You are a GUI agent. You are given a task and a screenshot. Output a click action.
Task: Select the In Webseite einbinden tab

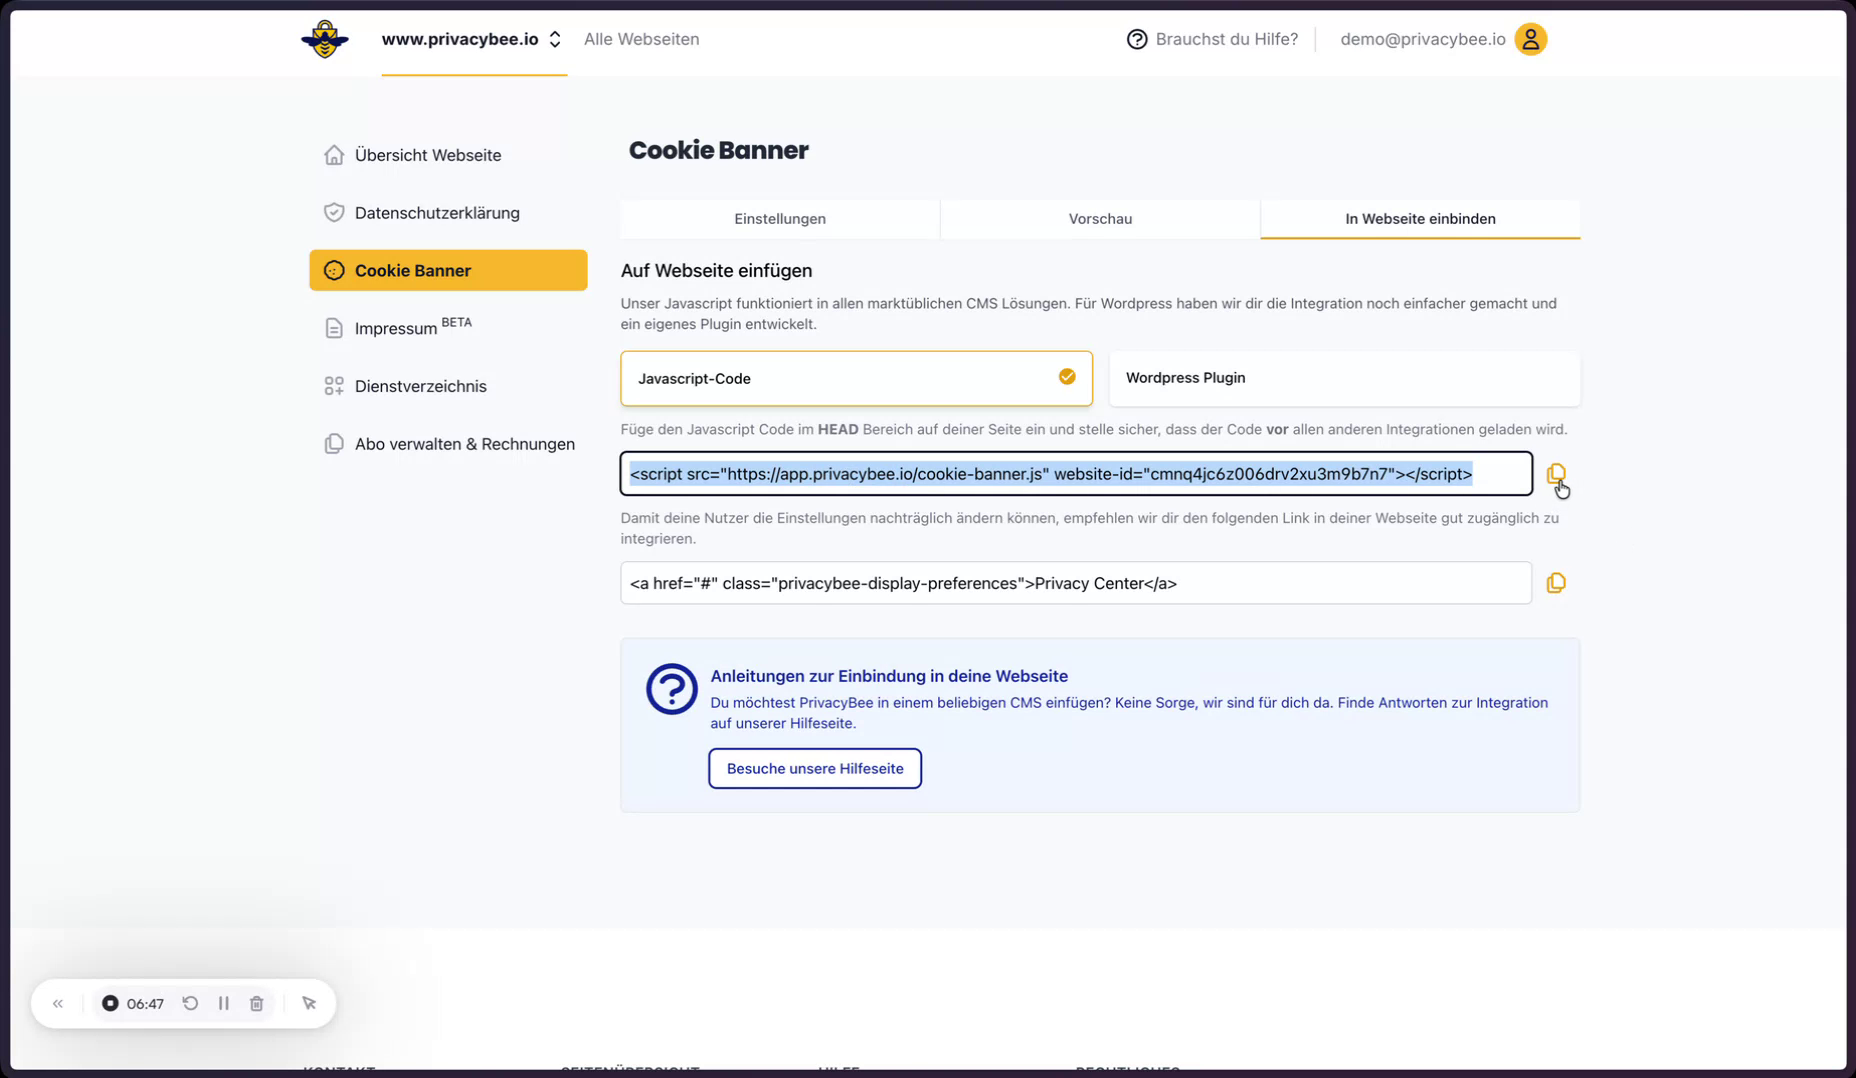[x=1420, y=219]
